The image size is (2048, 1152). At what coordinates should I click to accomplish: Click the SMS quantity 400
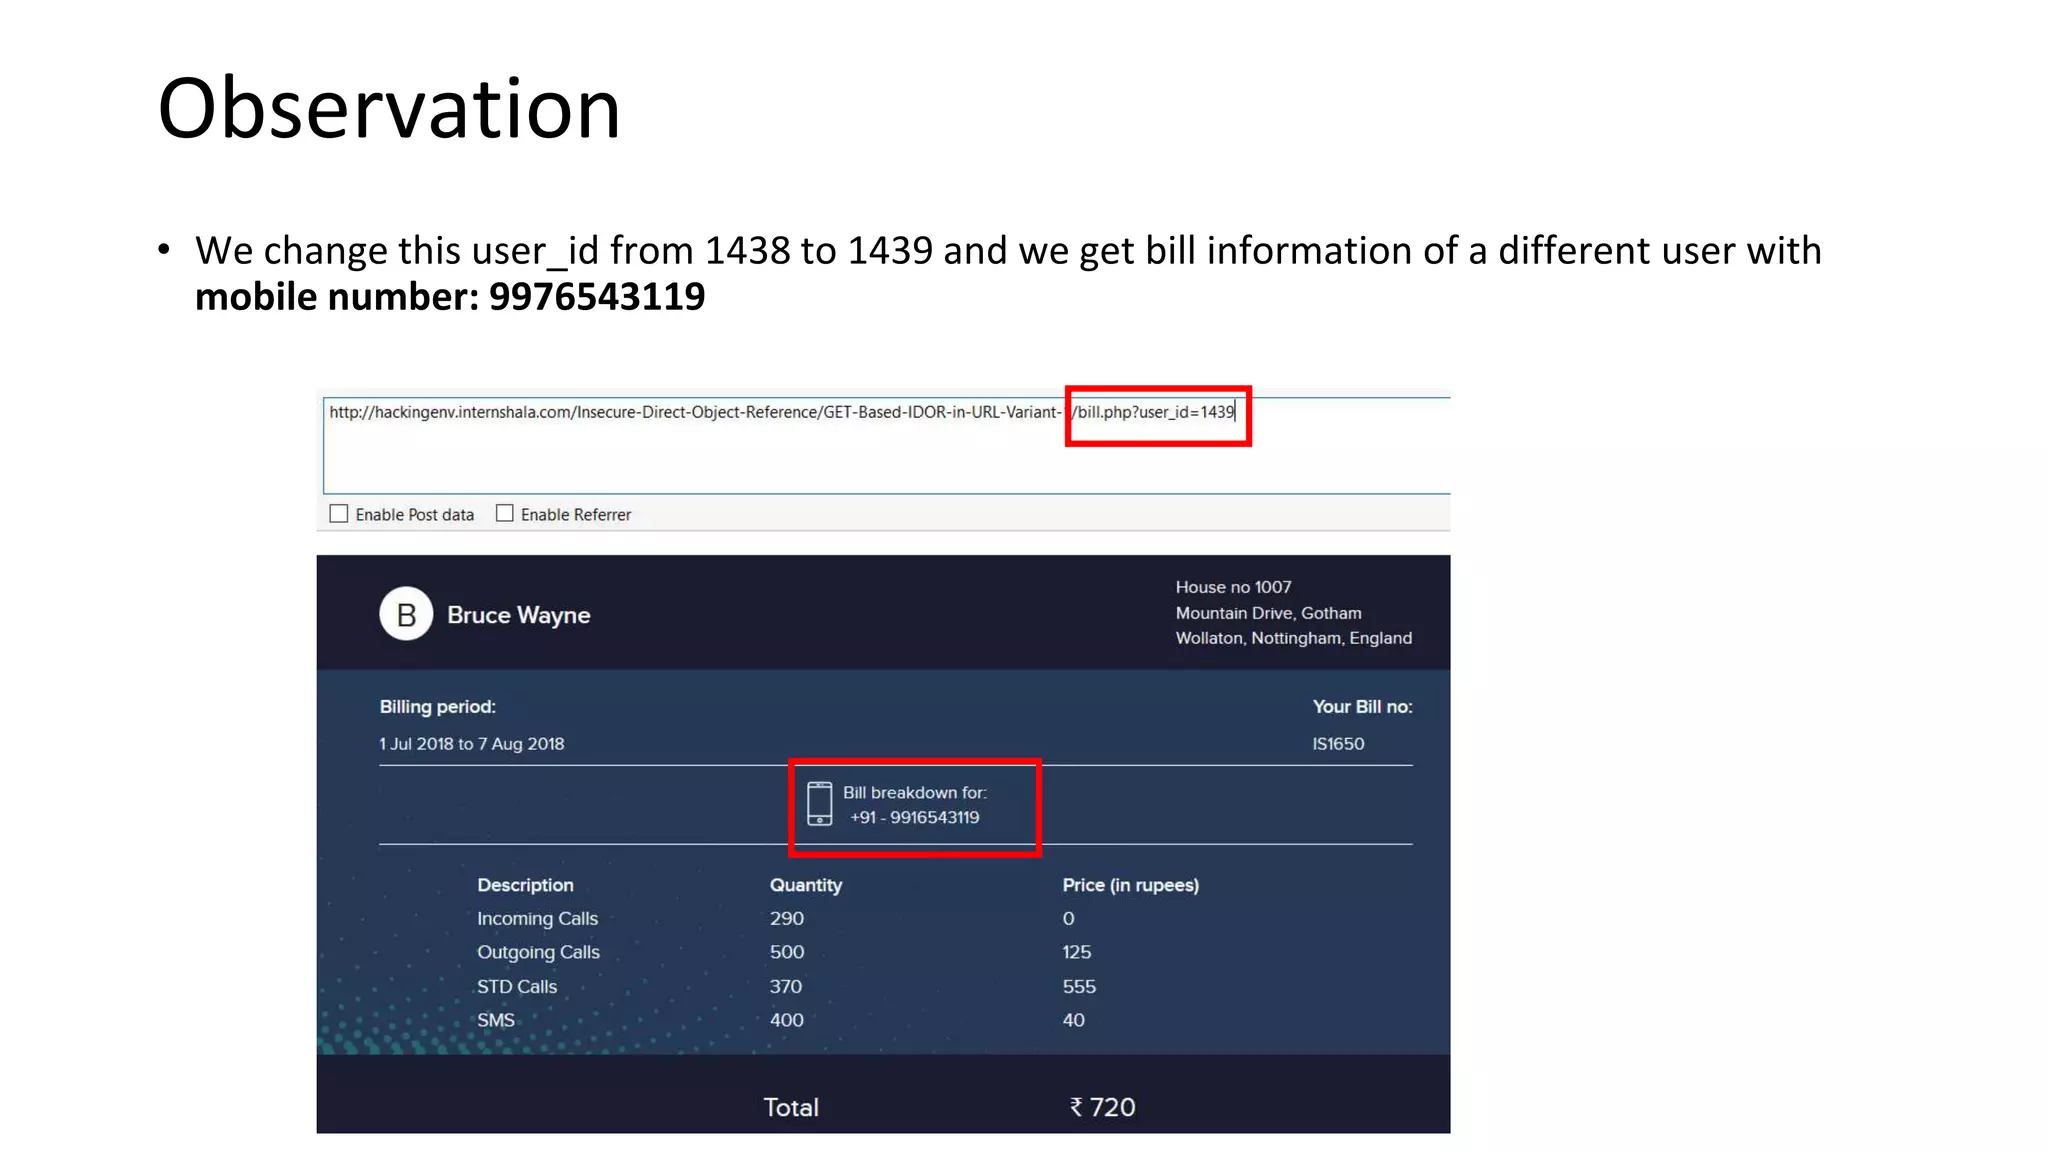pos(787,1021)
